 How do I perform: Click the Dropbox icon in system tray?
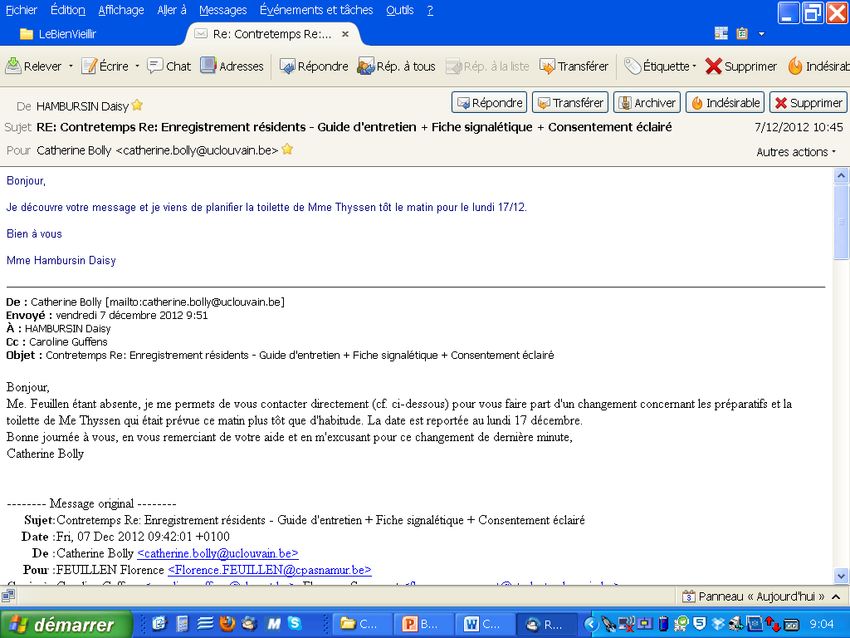[x=718, y=624]
